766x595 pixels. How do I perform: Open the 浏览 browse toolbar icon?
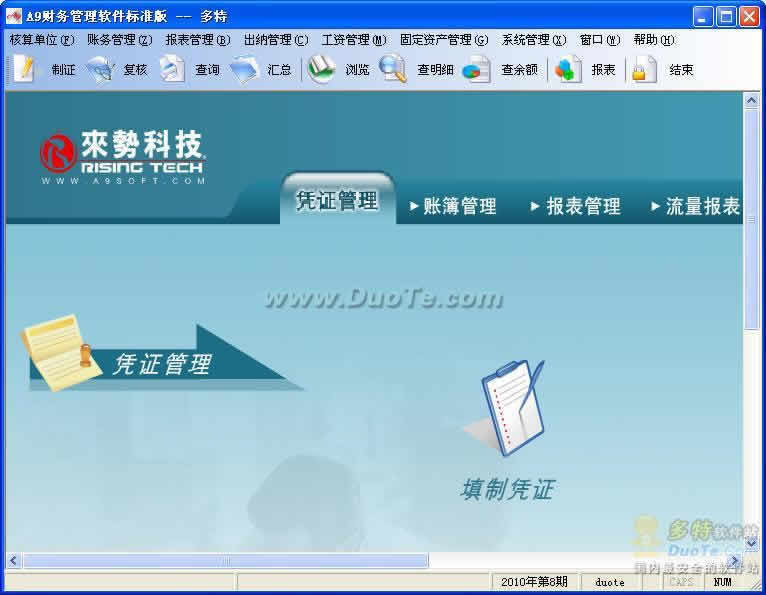pyautogui.click(x=321, y=69)
